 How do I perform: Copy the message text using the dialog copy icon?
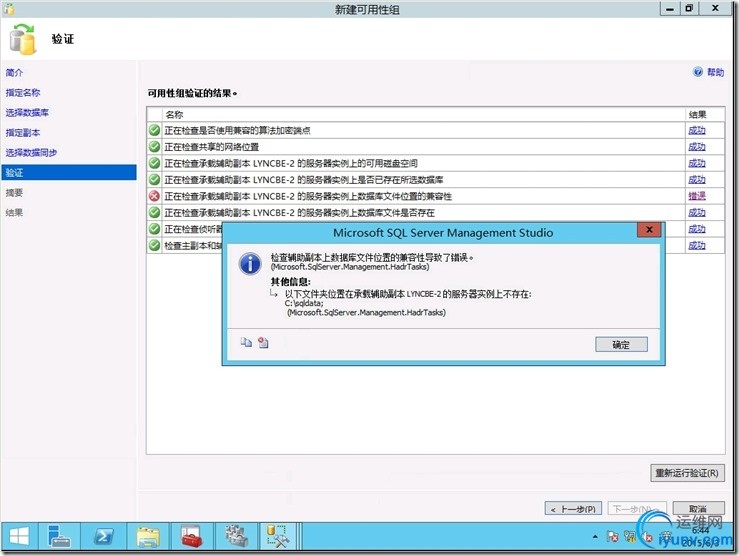point(246,343)
